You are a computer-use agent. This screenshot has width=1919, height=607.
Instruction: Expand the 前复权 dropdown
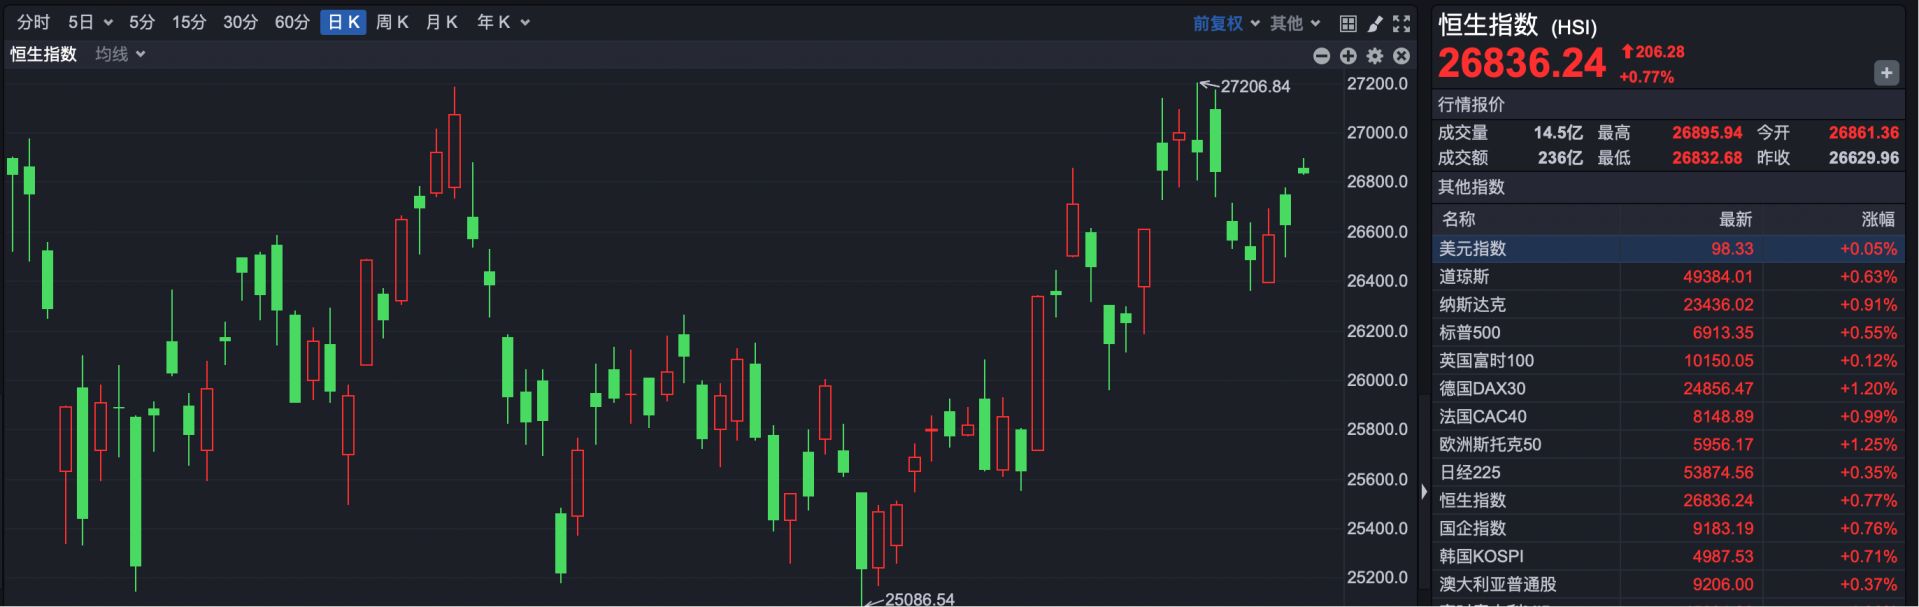click(x=1226, y=23)
